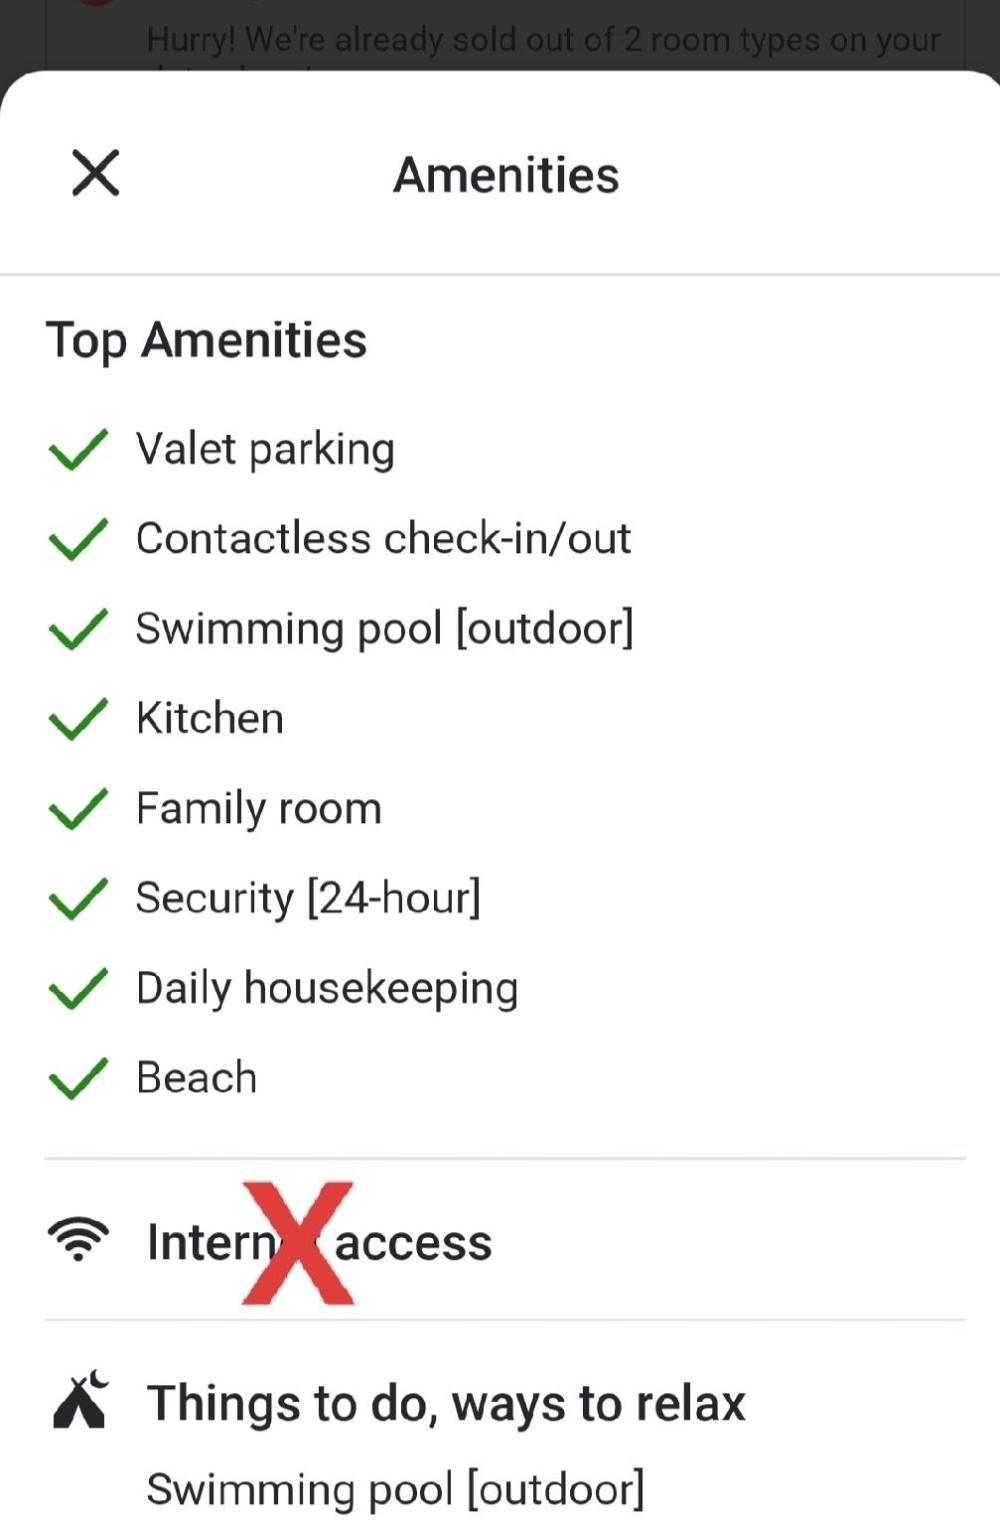This screenshot has width=1000, height=1525.
Task: Click the checkmark beside Family room
Action: [78, 809]
